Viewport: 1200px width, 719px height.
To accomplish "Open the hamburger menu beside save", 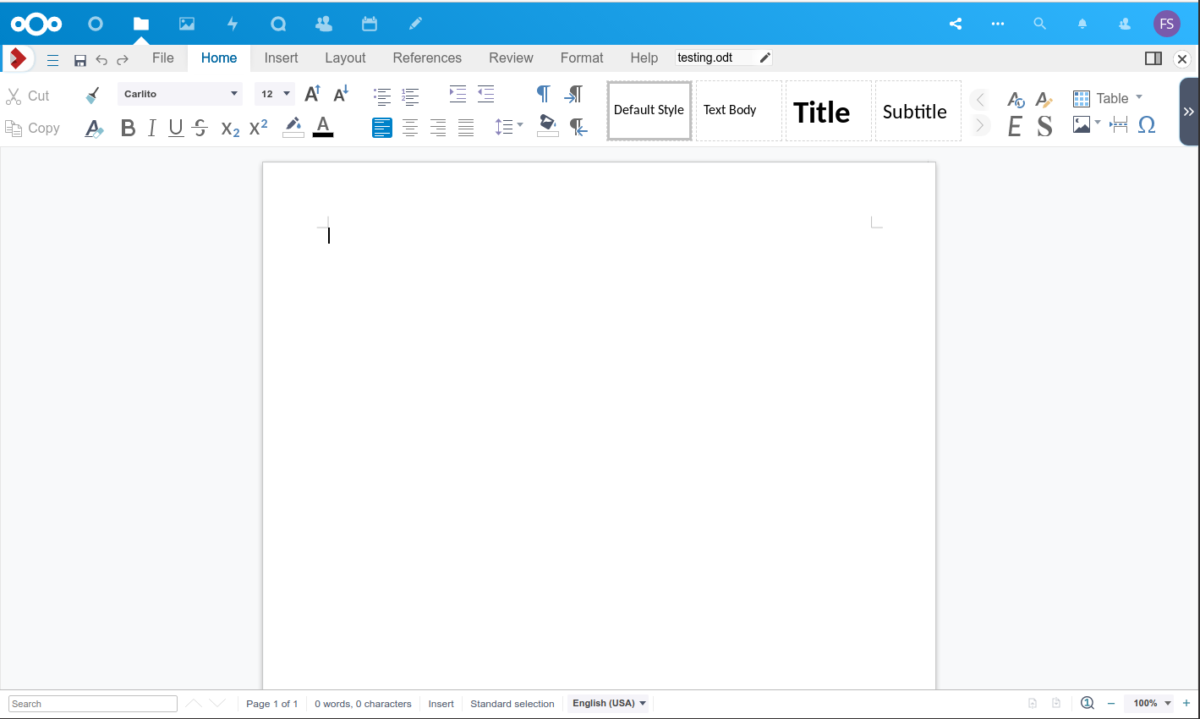I will (53, 60).
